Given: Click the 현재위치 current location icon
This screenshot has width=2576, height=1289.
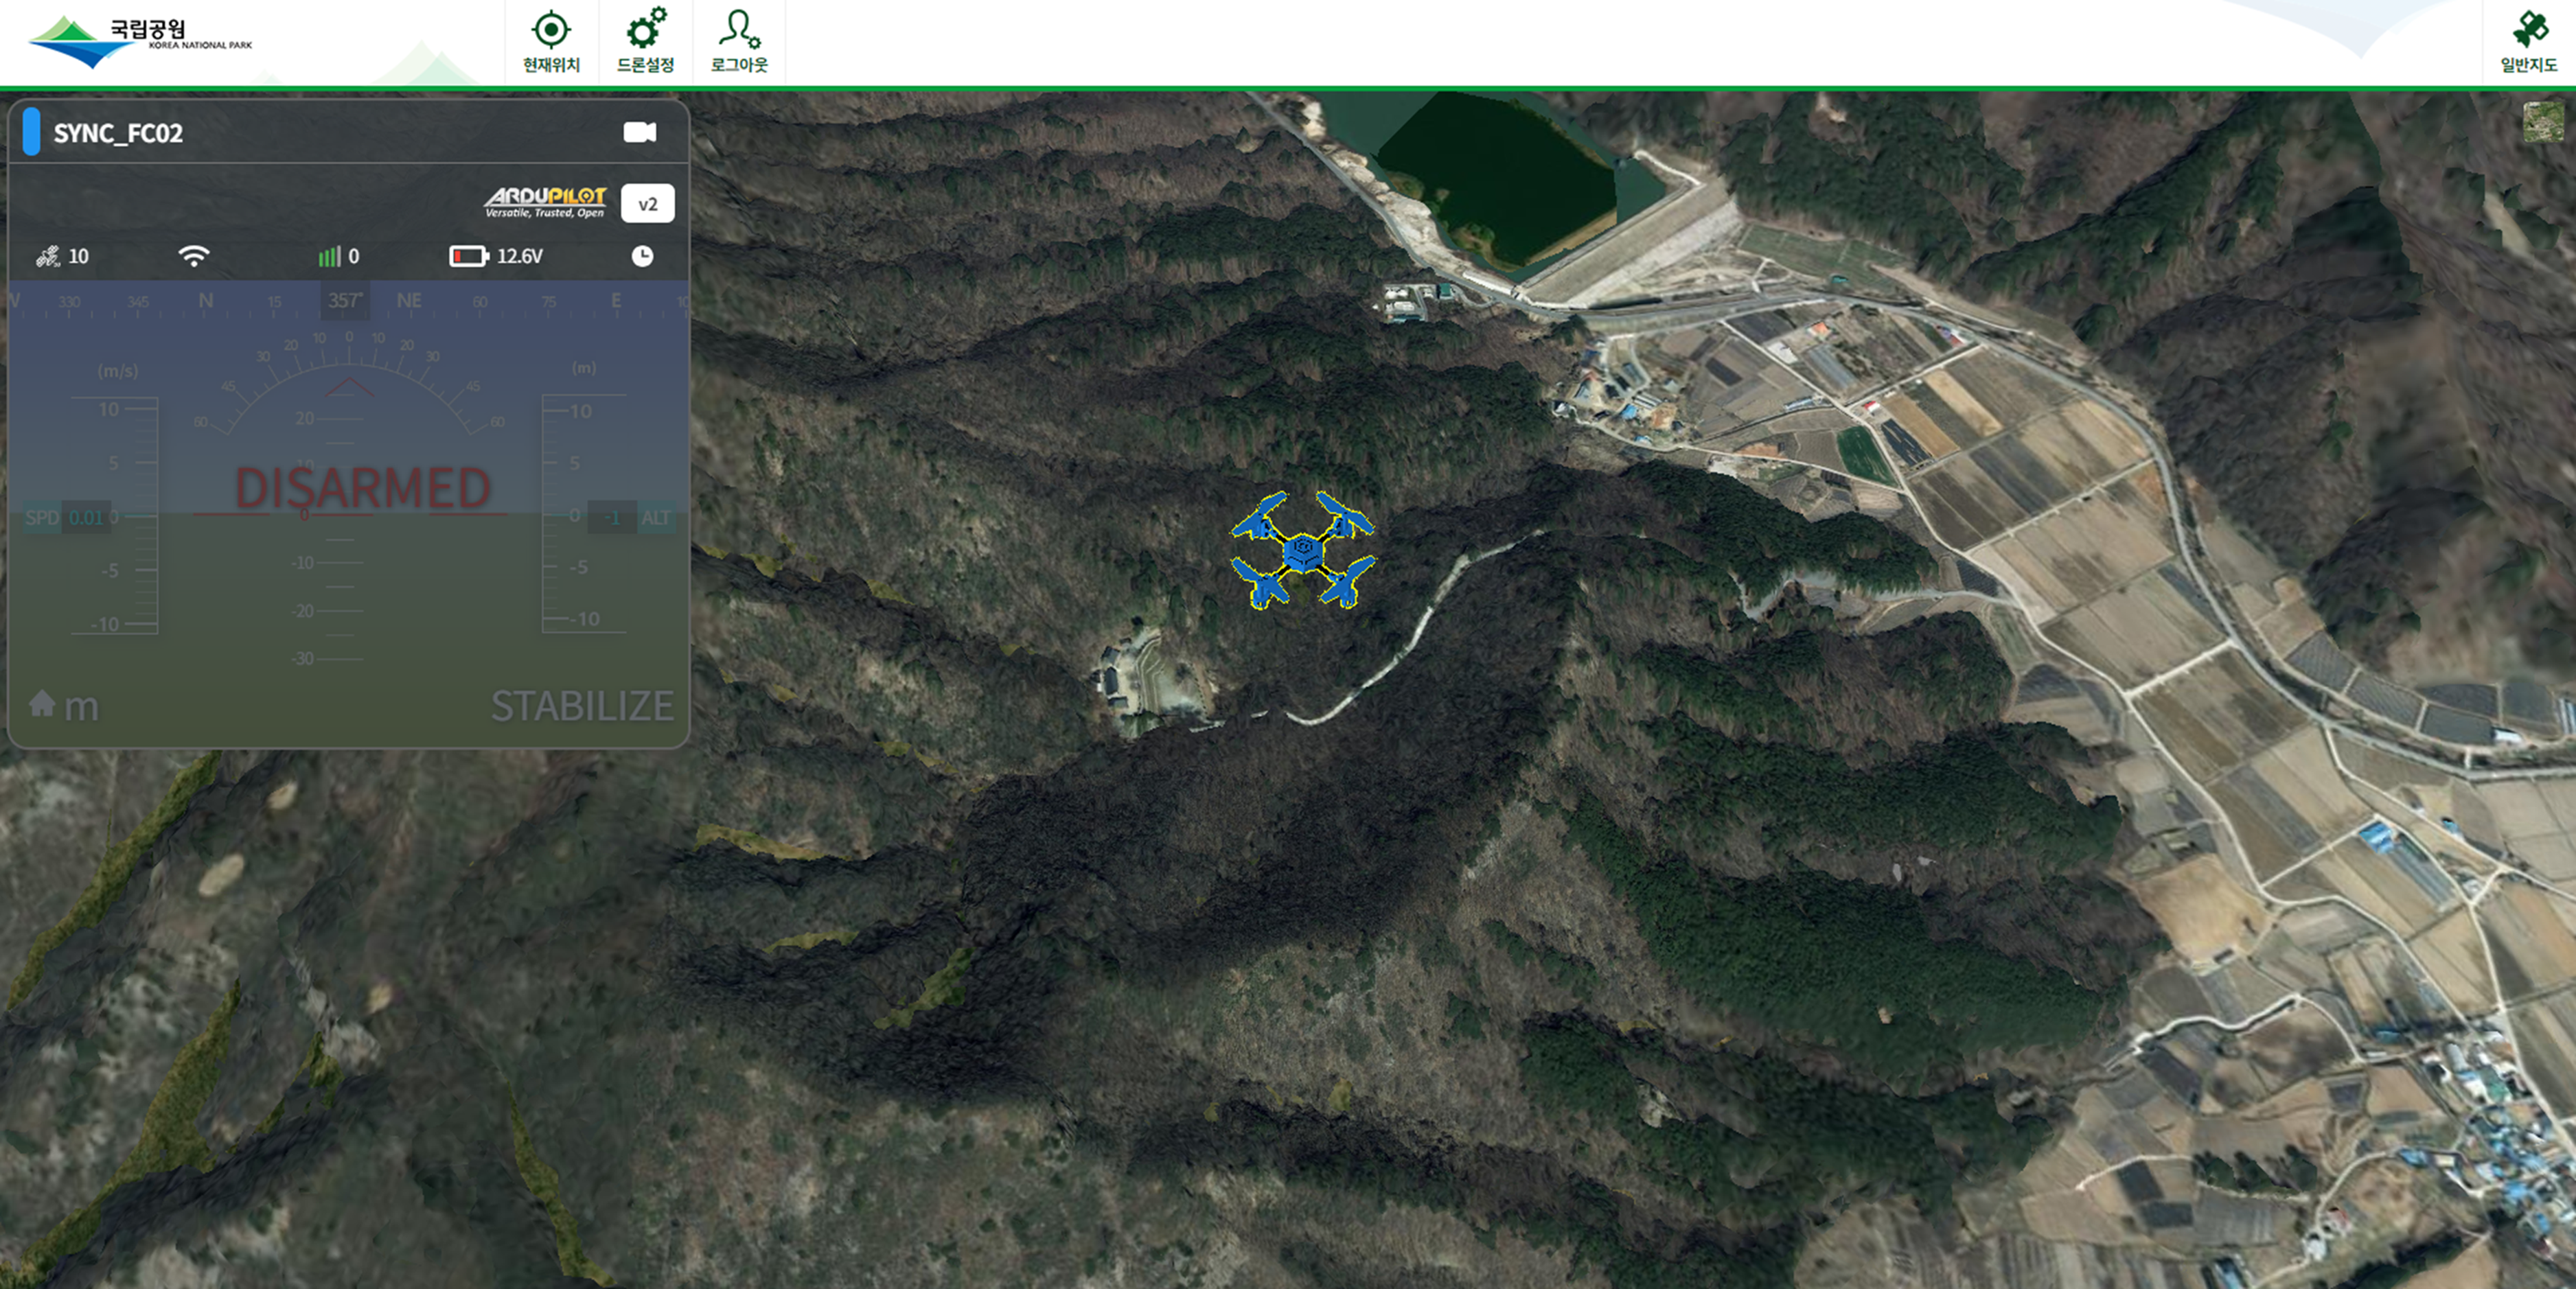Looking at the screenshot, I should (551, 31).
